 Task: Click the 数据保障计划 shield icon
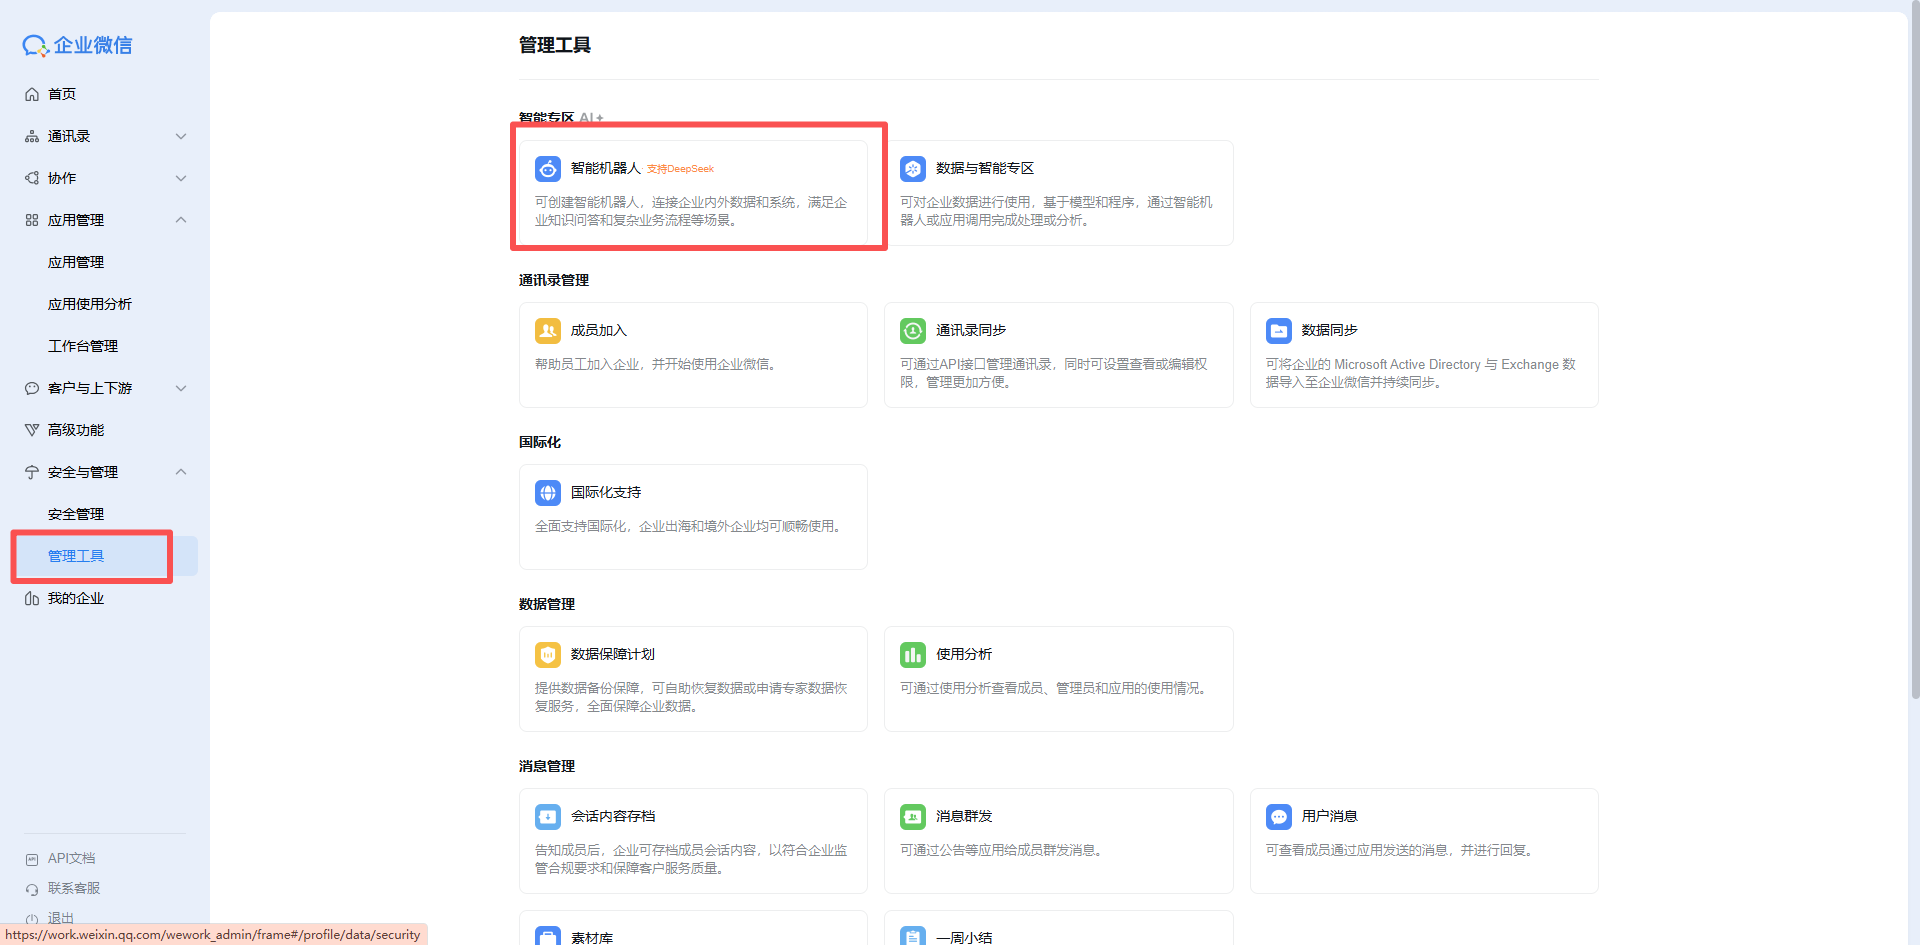(548, 654)
